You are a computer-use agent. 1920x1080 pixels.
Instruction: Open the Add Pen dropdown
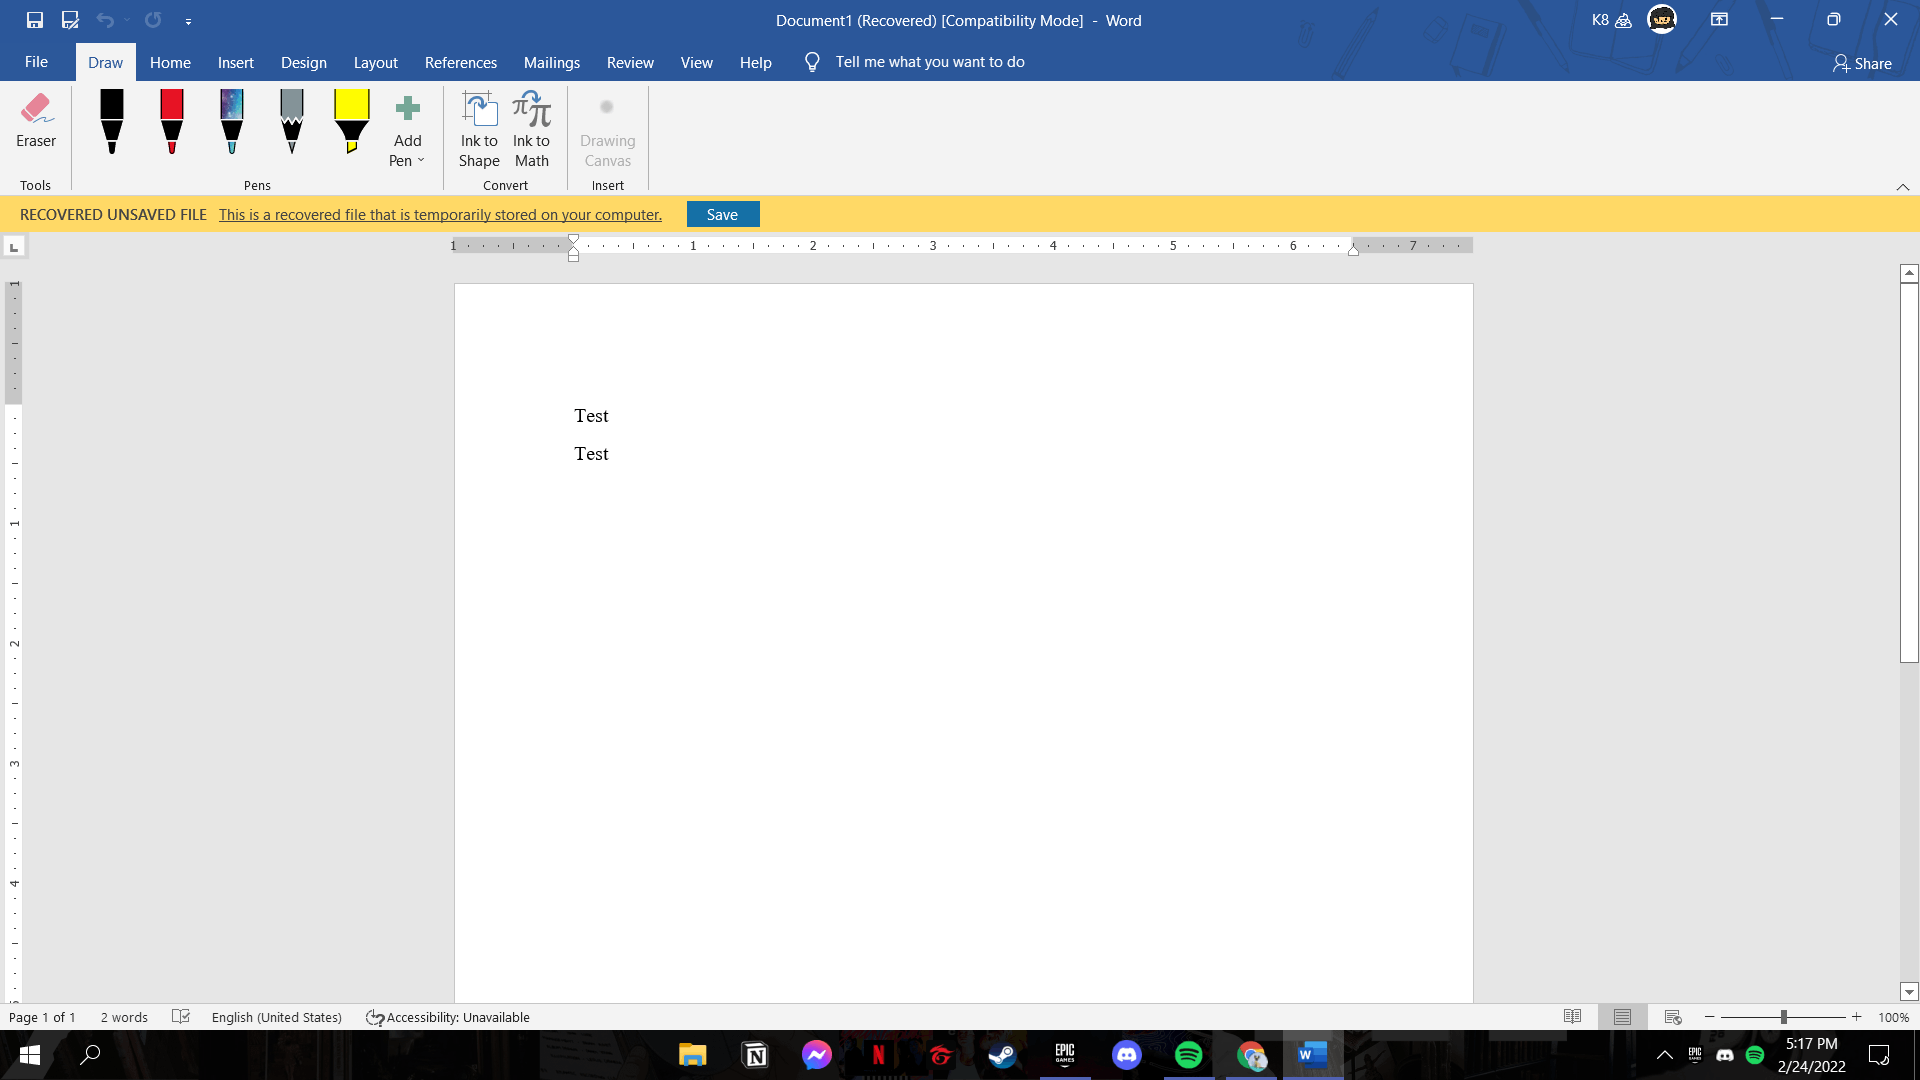coord(407,131)
